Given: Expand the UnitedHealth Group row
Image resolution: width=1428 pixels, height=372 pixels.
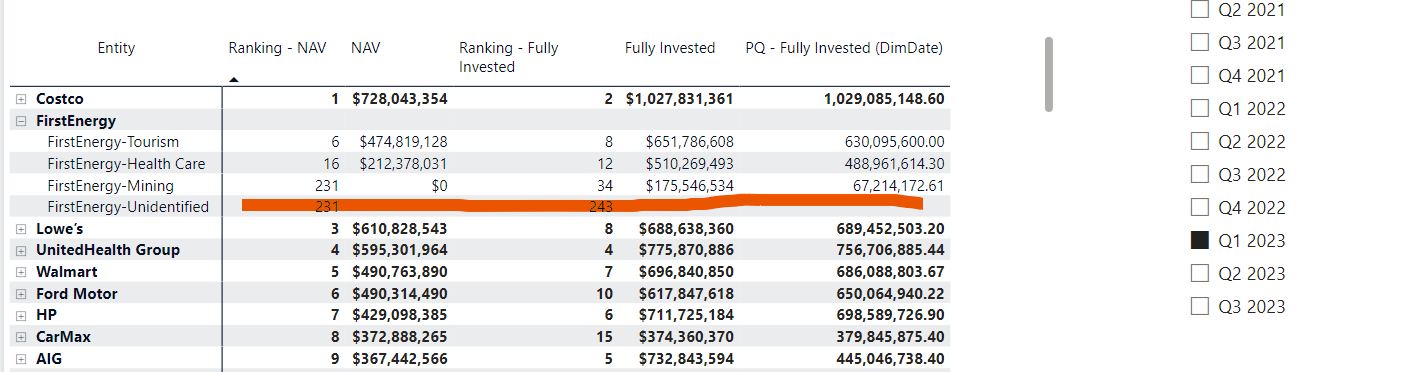Looking at the screenshot, I should pos(21,250).
